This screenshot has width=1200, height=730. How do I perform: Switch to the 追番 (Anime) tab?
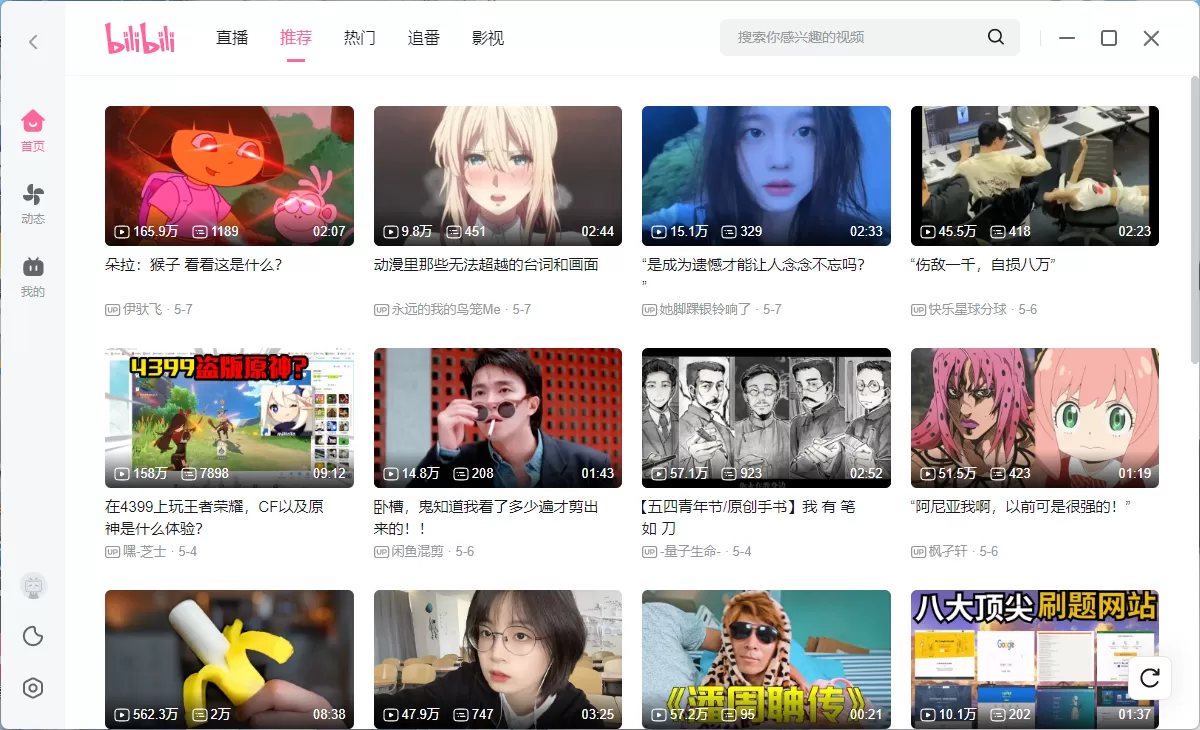tap(424, 37)
